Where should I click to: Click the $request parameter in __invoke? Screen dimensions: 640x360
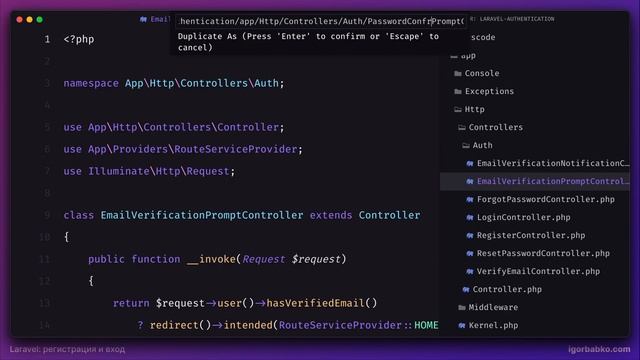(316, 259)
